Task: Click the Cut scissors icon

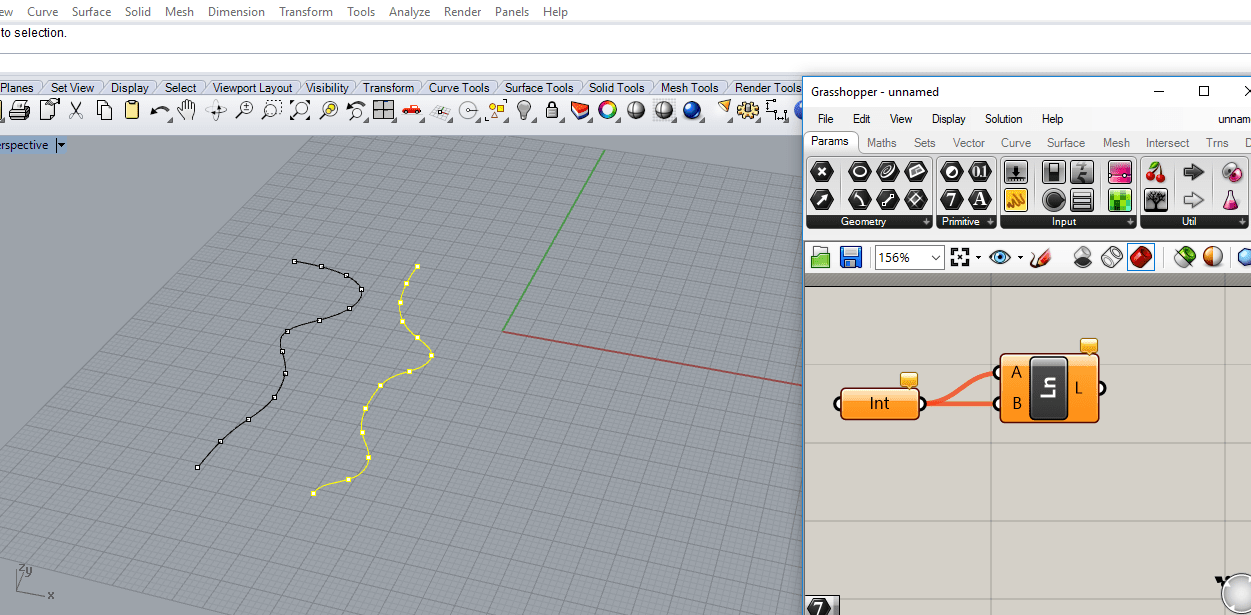Action: point(76,110)
